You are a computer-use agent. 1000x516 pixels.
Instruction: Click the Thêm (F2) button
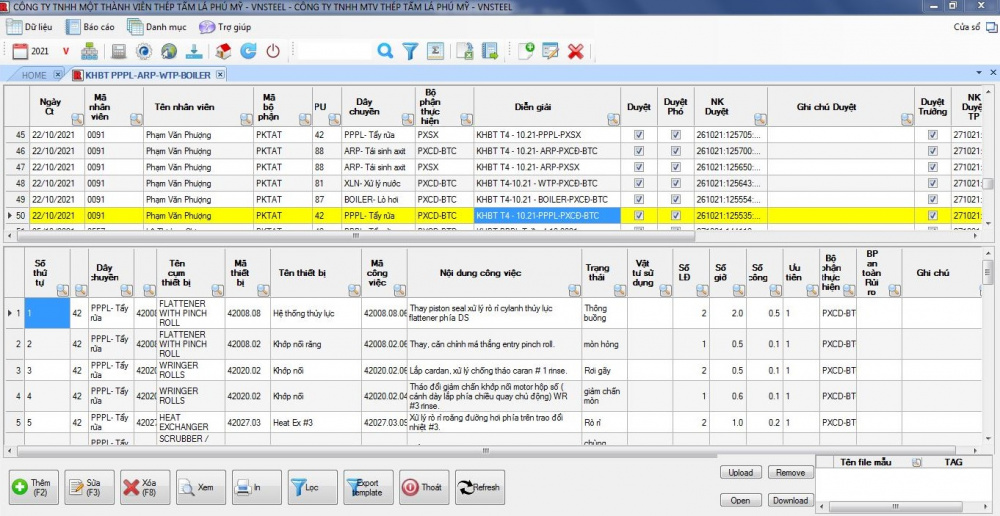tap(34, 487)
